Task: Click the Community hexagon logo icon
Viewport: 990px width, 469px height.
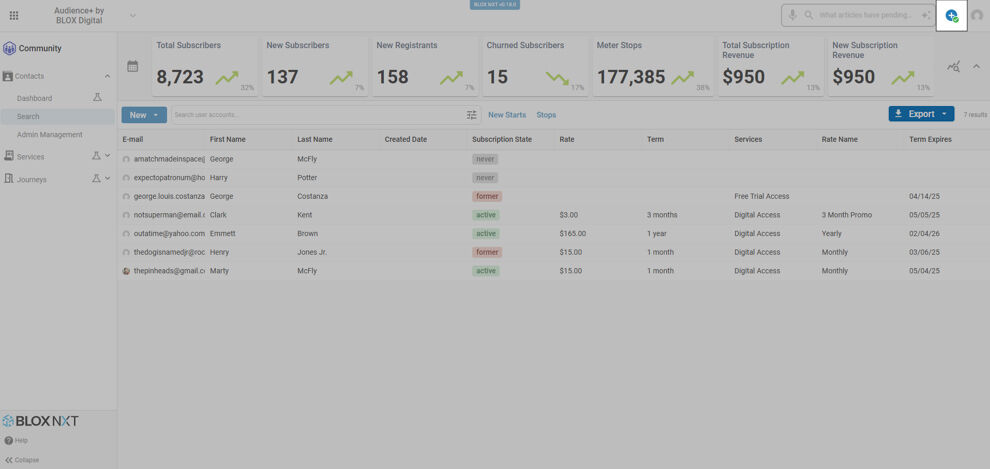Action: coord(9,49)
